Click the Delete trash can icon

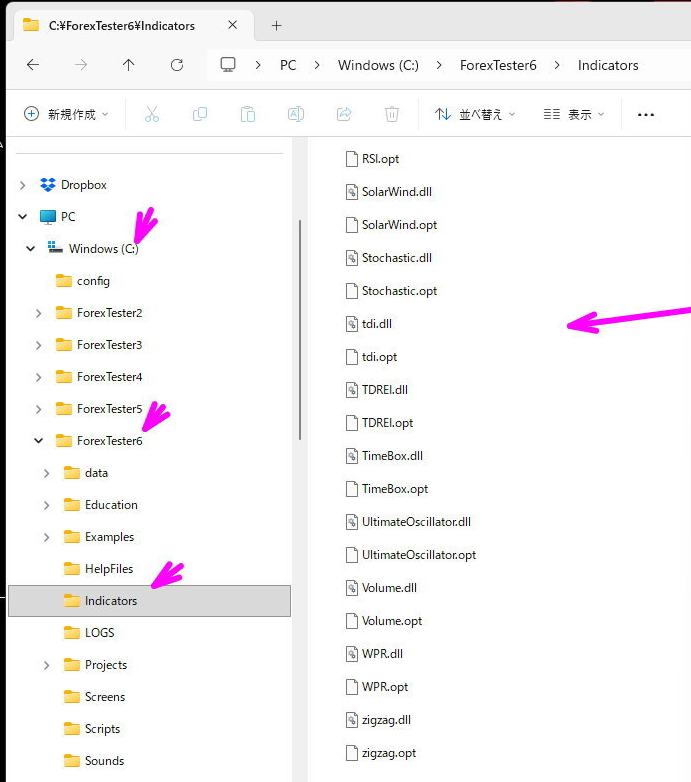392,115
